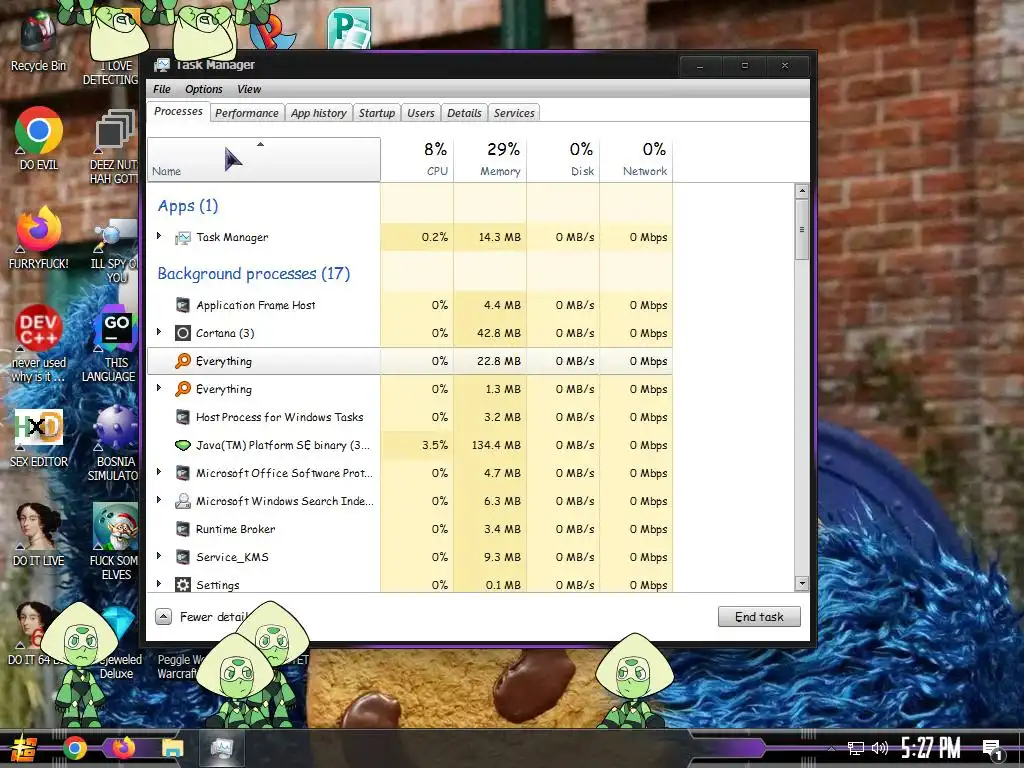
Task: Click the Apps (1) group heading
Action: coord(187,206)
